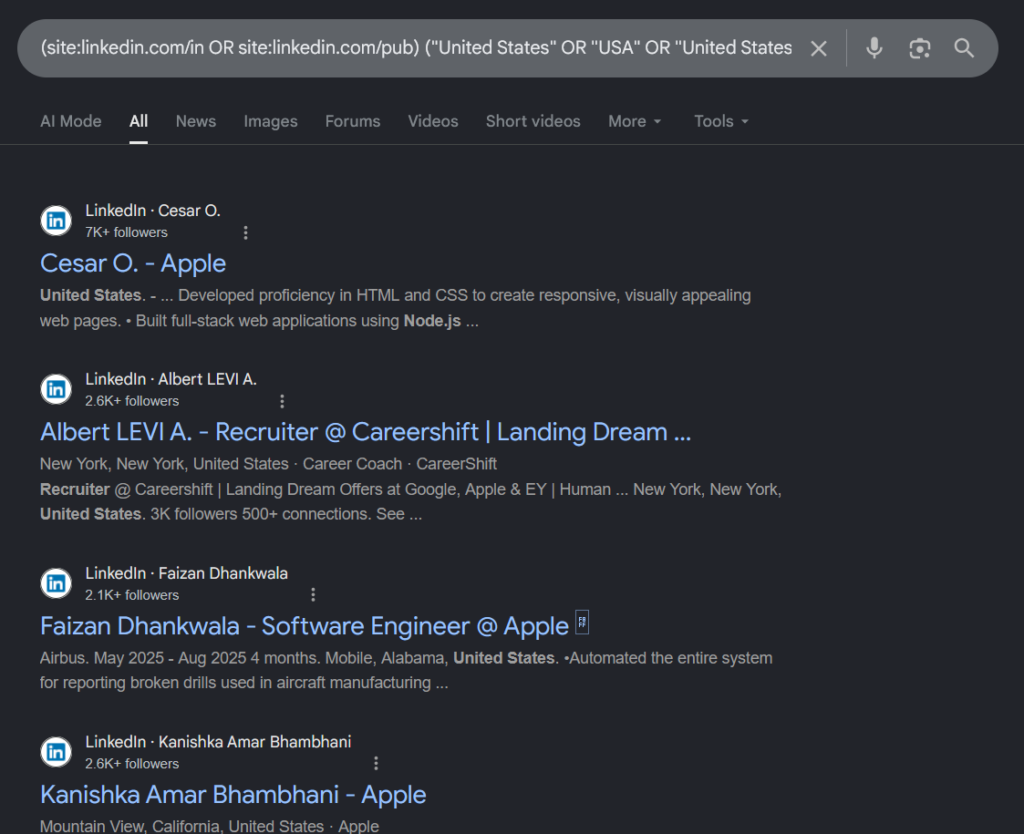Start voice search with the microphone icon
The image size is (1024, 834).
874,48
